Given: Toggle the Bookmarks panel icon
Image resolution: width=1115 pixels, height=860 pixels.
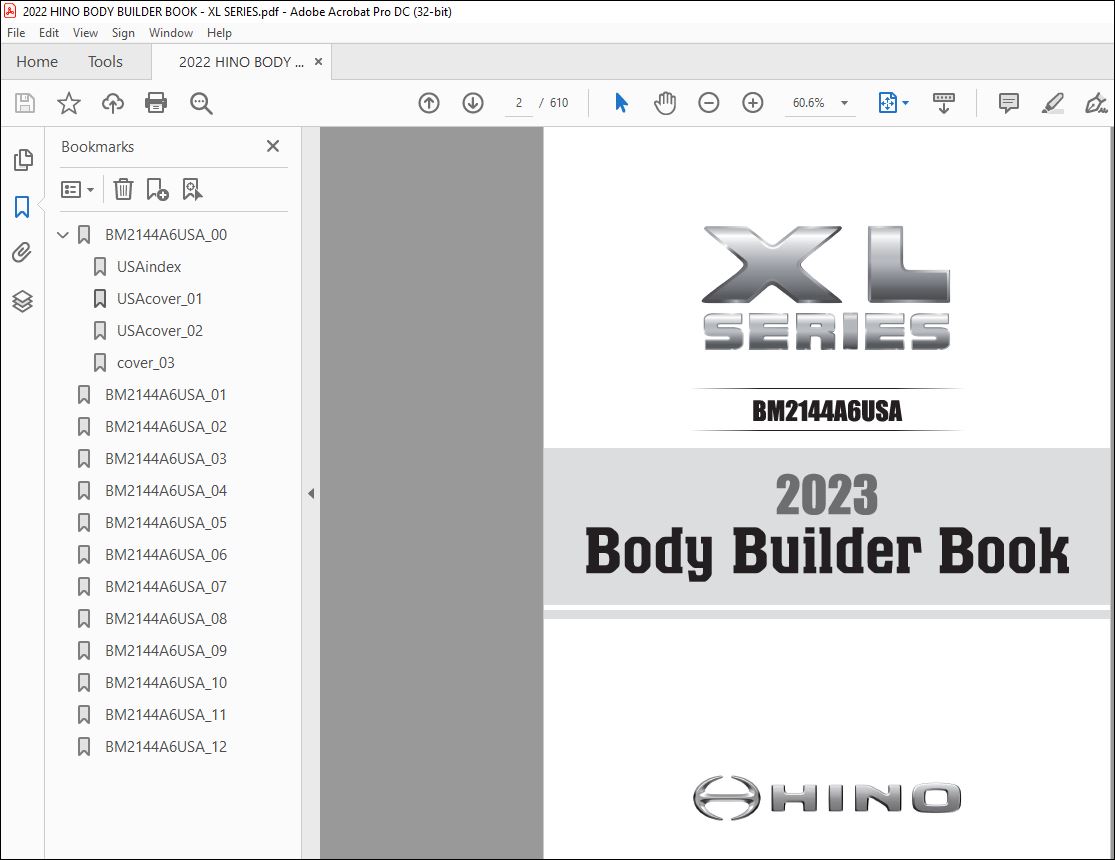Looking at the screenshot, I should click(x=22, y=207).
